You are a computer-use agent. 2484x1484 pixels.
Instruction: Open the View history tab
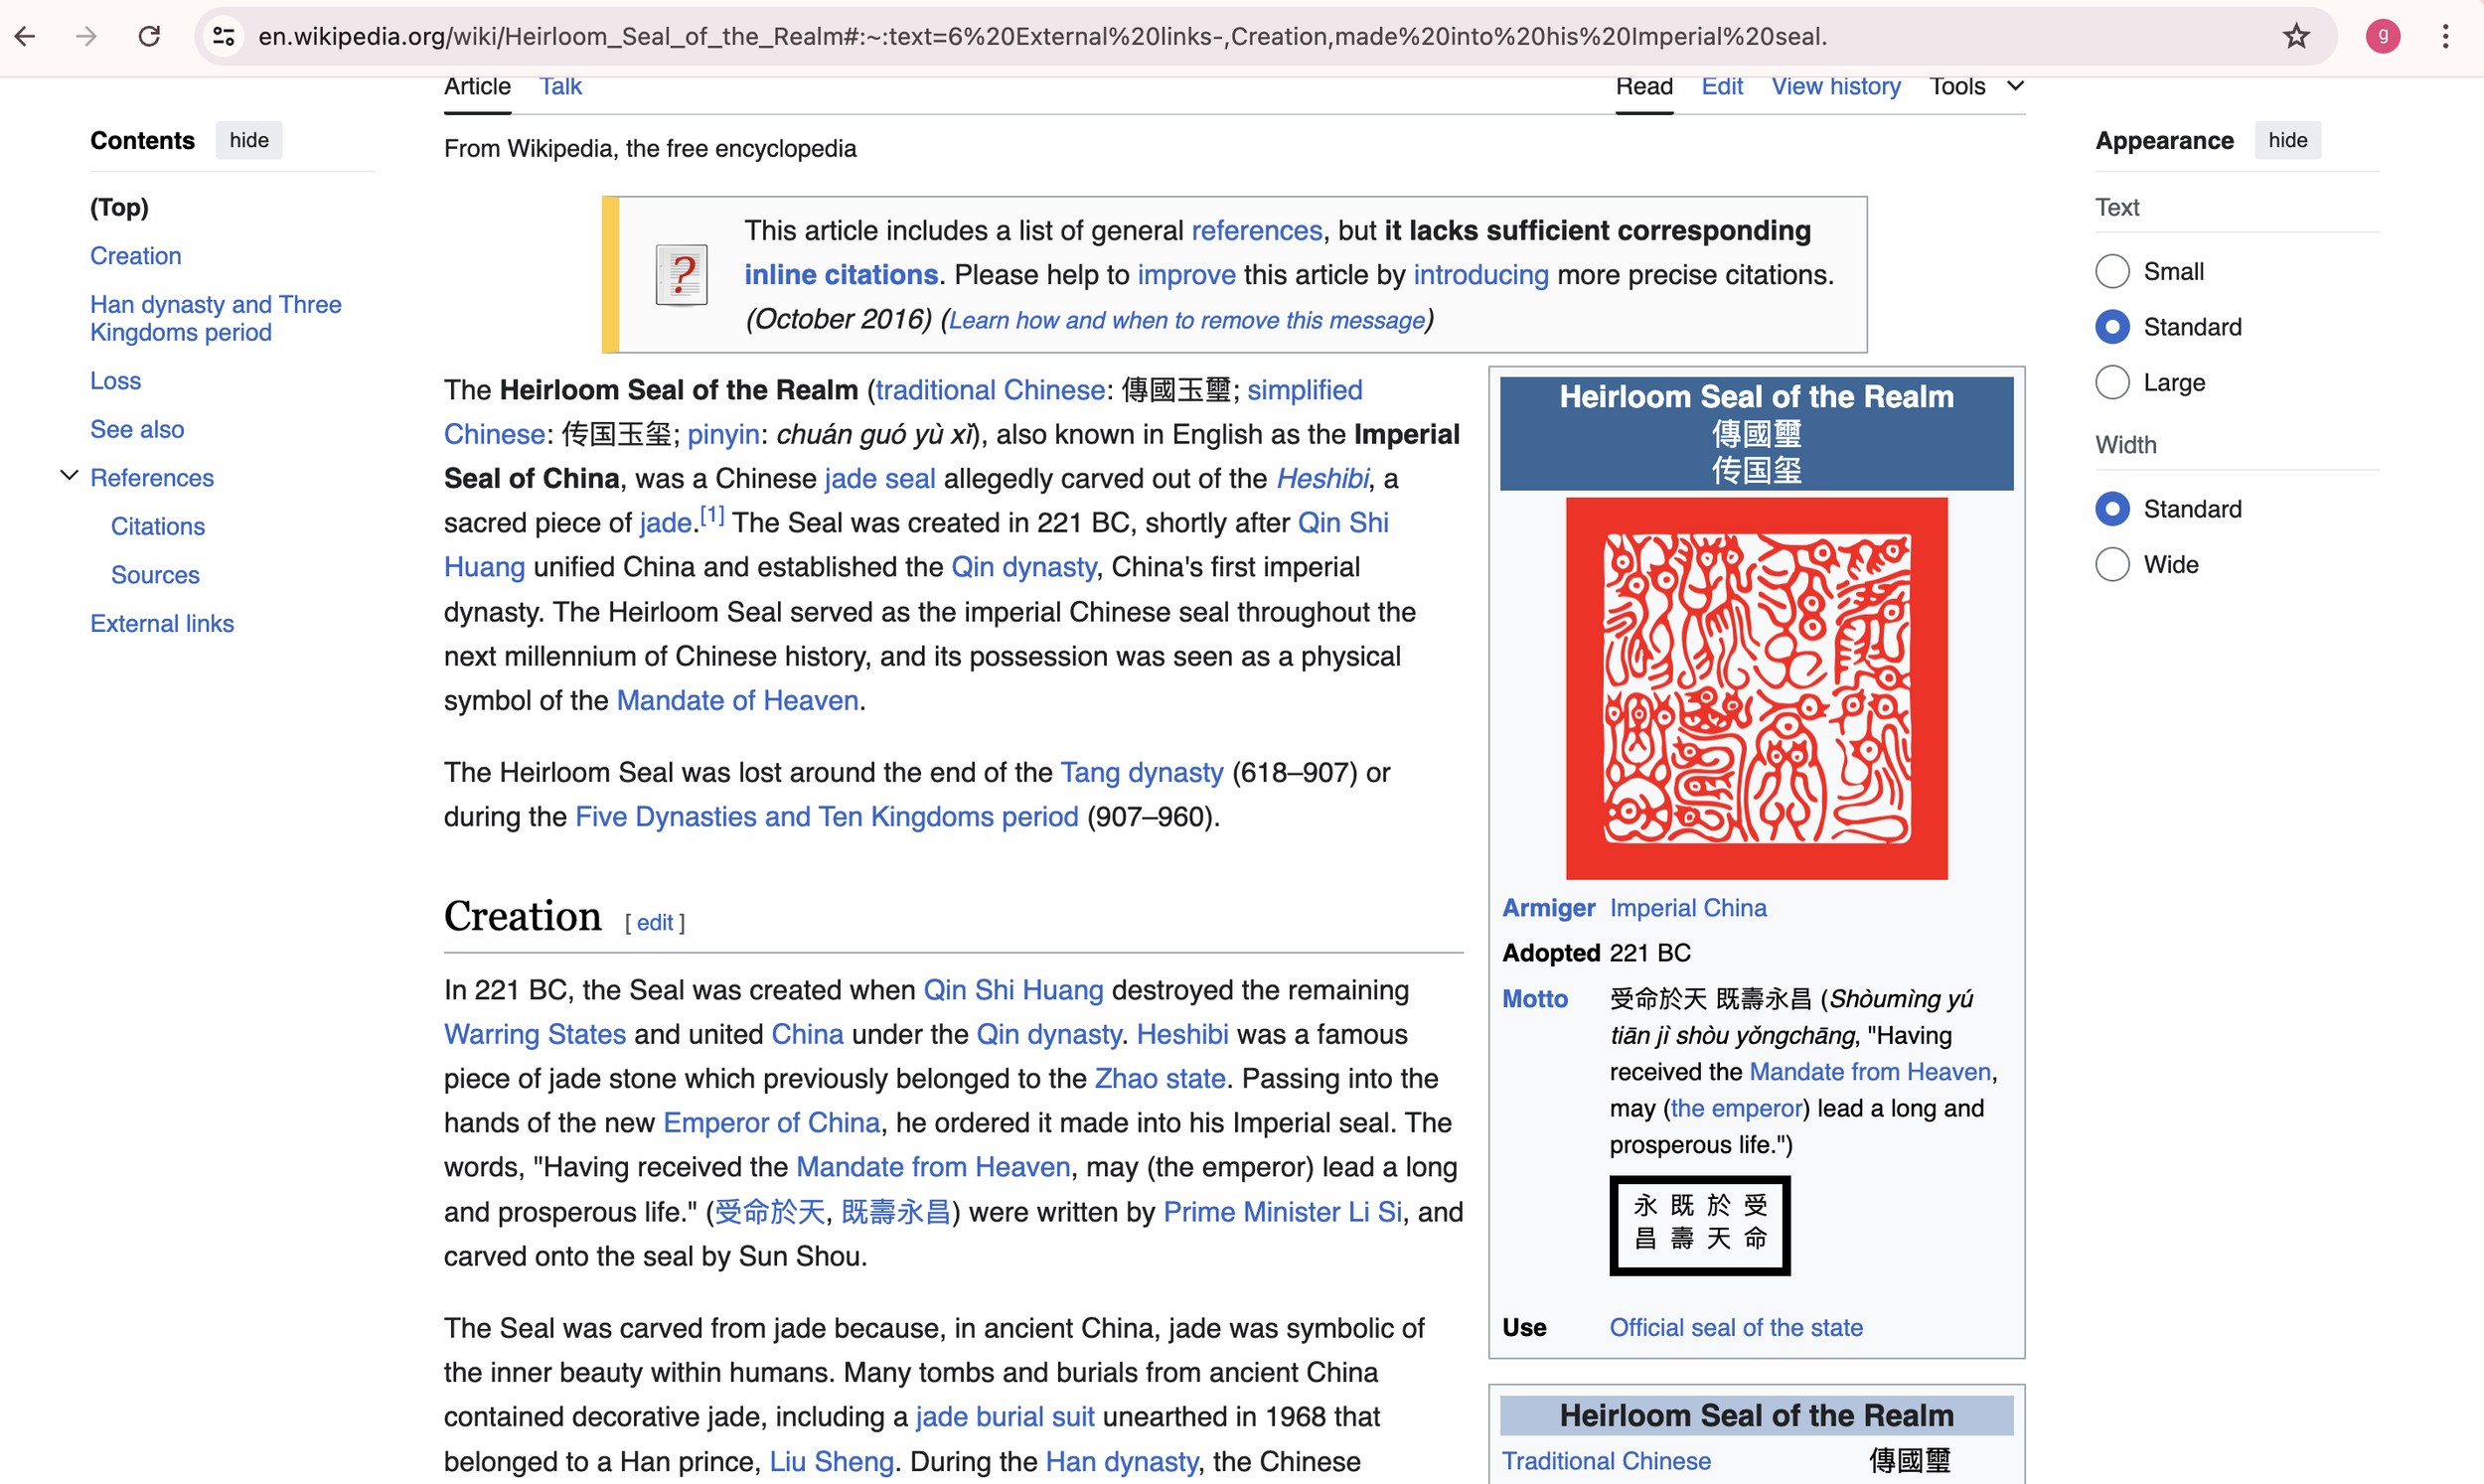[1835, 87]
